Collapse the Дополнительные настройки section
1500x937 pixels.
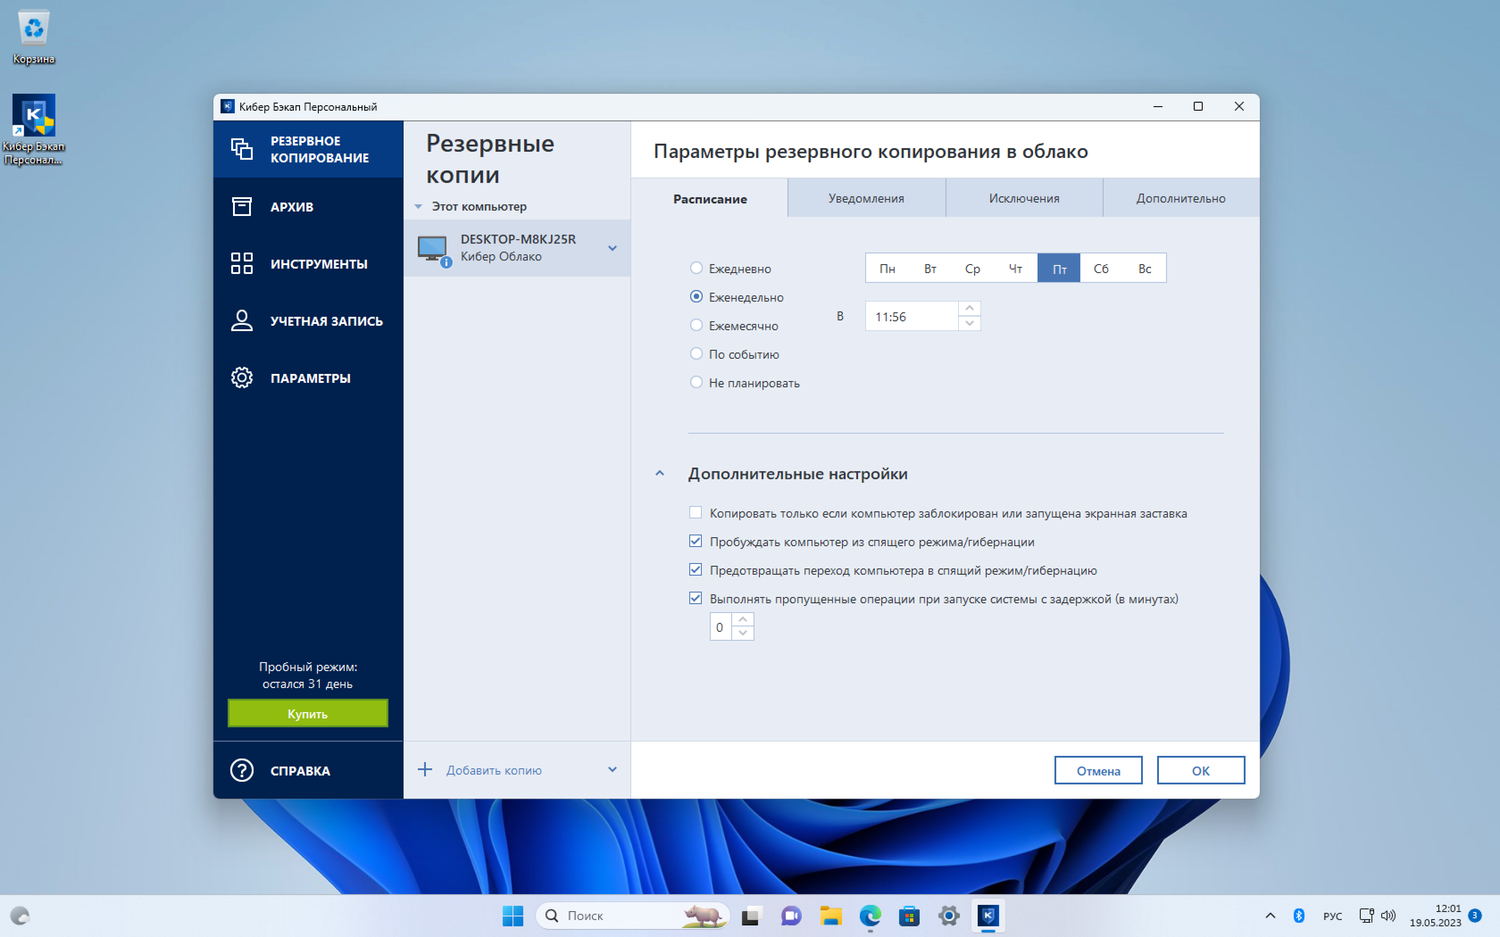660,474
